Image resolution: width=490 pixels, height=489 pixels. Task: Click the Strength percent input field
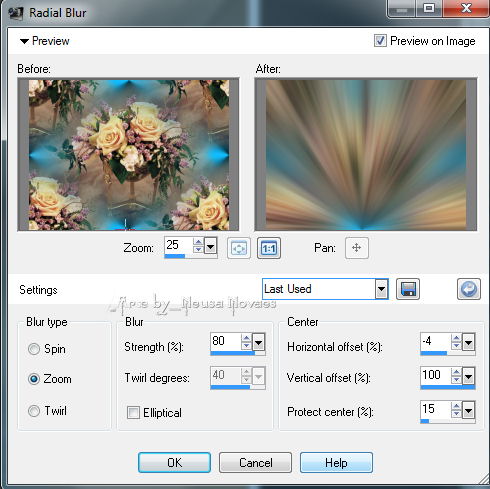coord(226,342)
